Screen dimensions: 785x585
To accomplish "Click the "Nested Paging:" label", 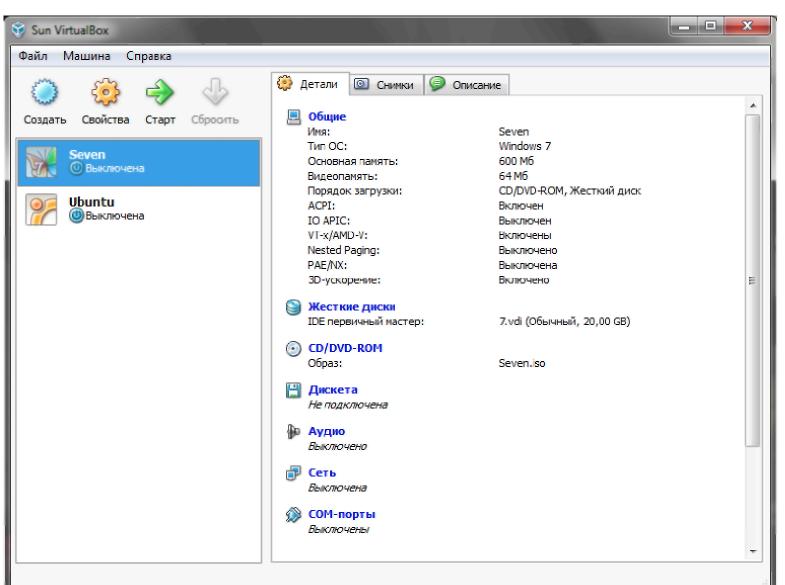I will tap(343, 250).
